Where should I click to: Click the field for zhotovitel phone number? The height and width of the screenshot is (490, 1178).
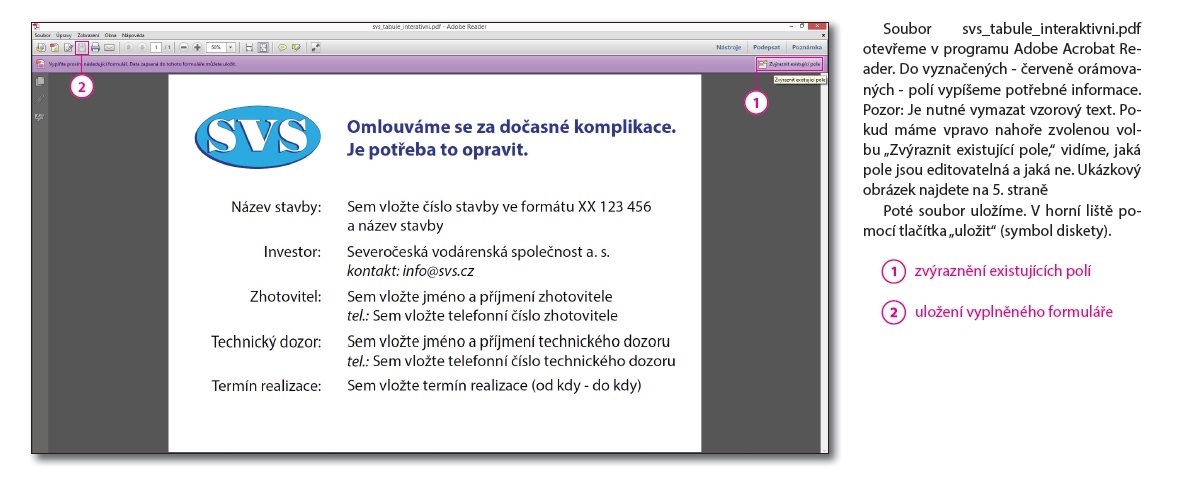pyautogui.click(x=495, y=315)
